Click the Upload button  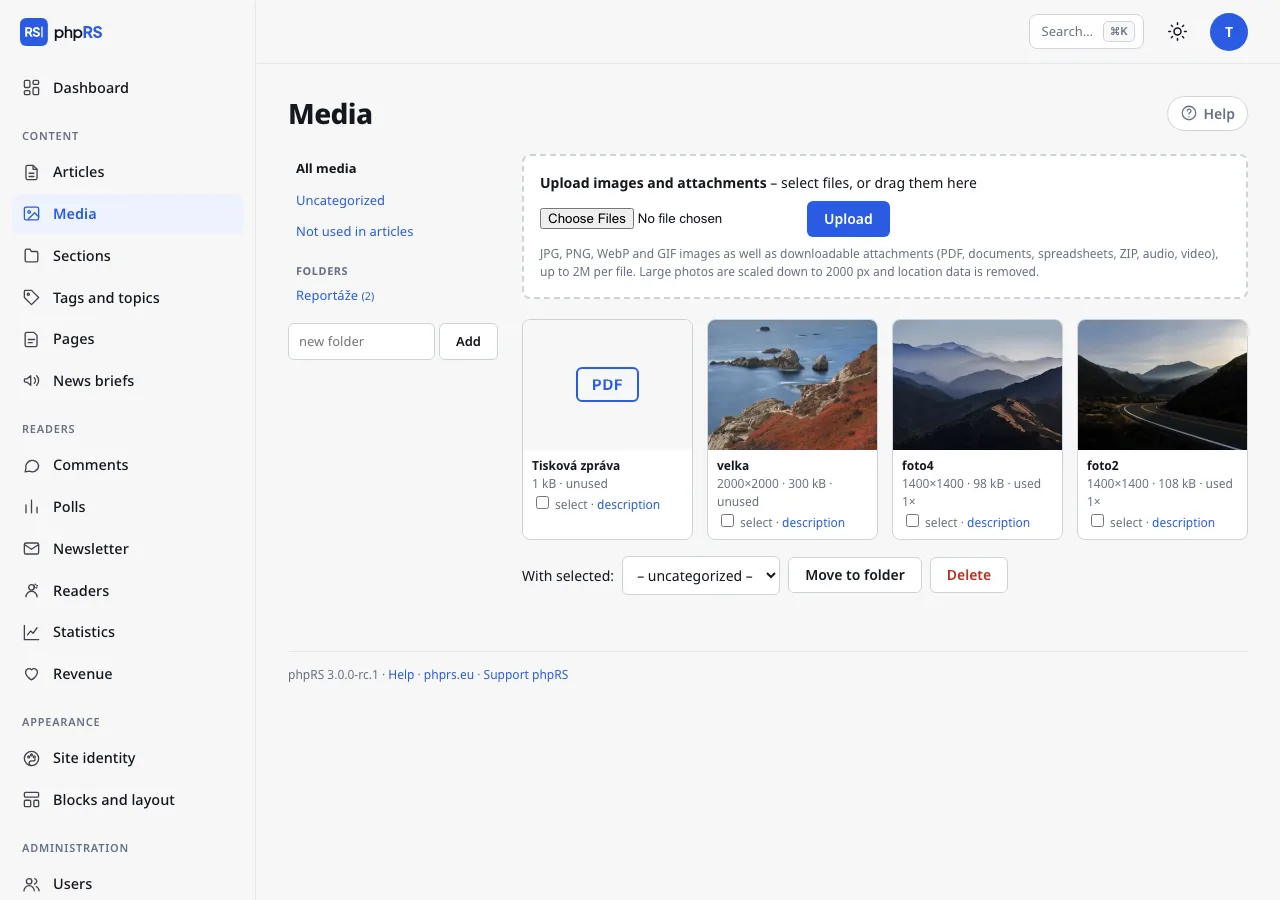coord(848,219)
